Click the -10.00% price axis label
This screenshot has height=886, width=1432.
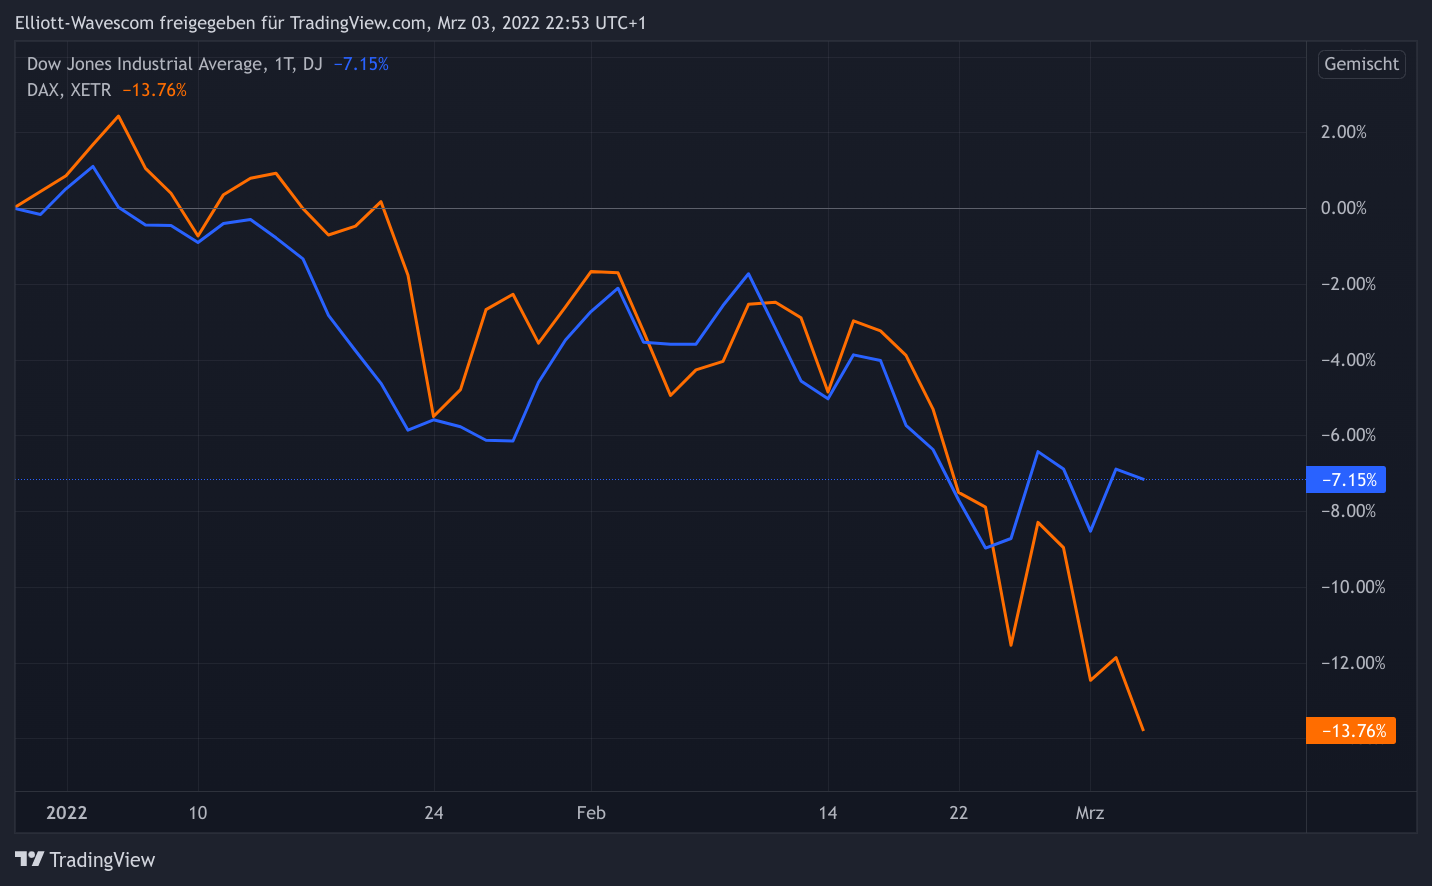1353,587
